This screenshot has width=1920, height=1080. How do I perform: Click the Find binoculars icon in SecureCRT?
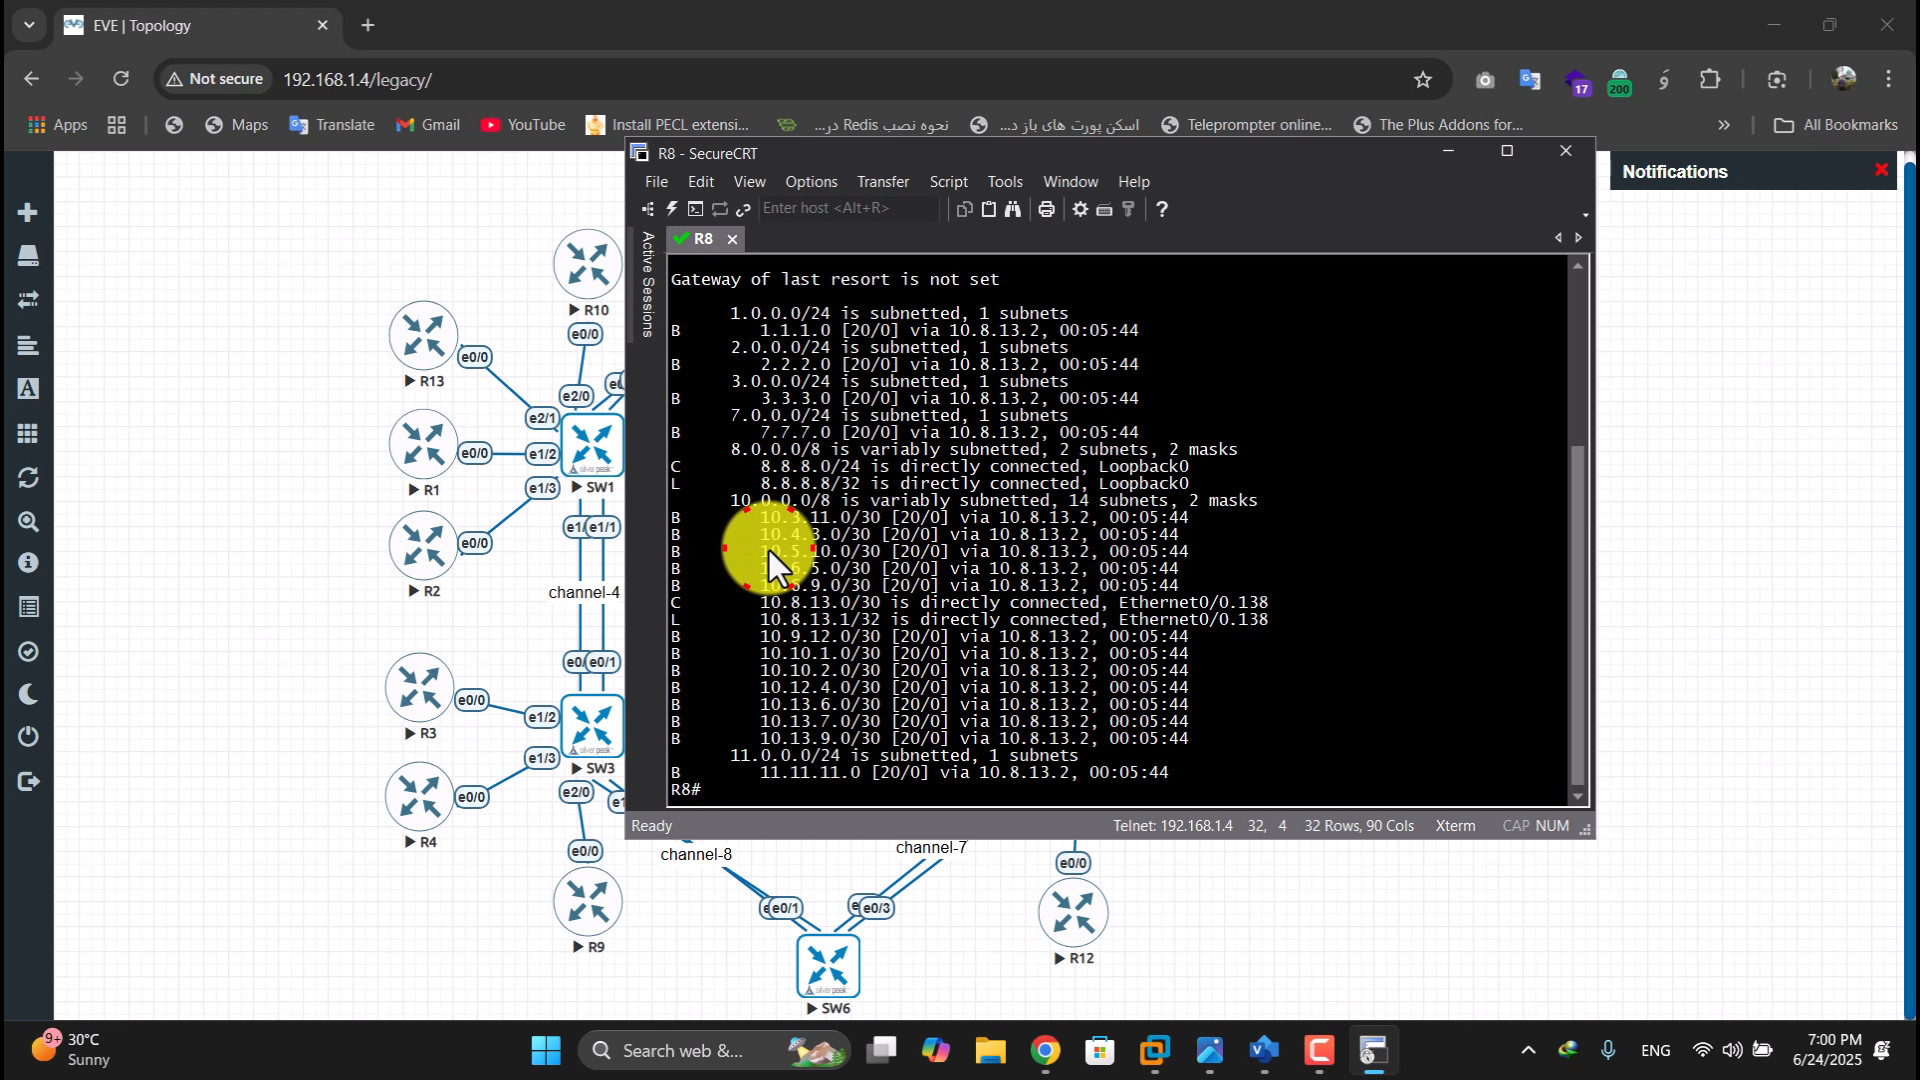coord(1013,209)
